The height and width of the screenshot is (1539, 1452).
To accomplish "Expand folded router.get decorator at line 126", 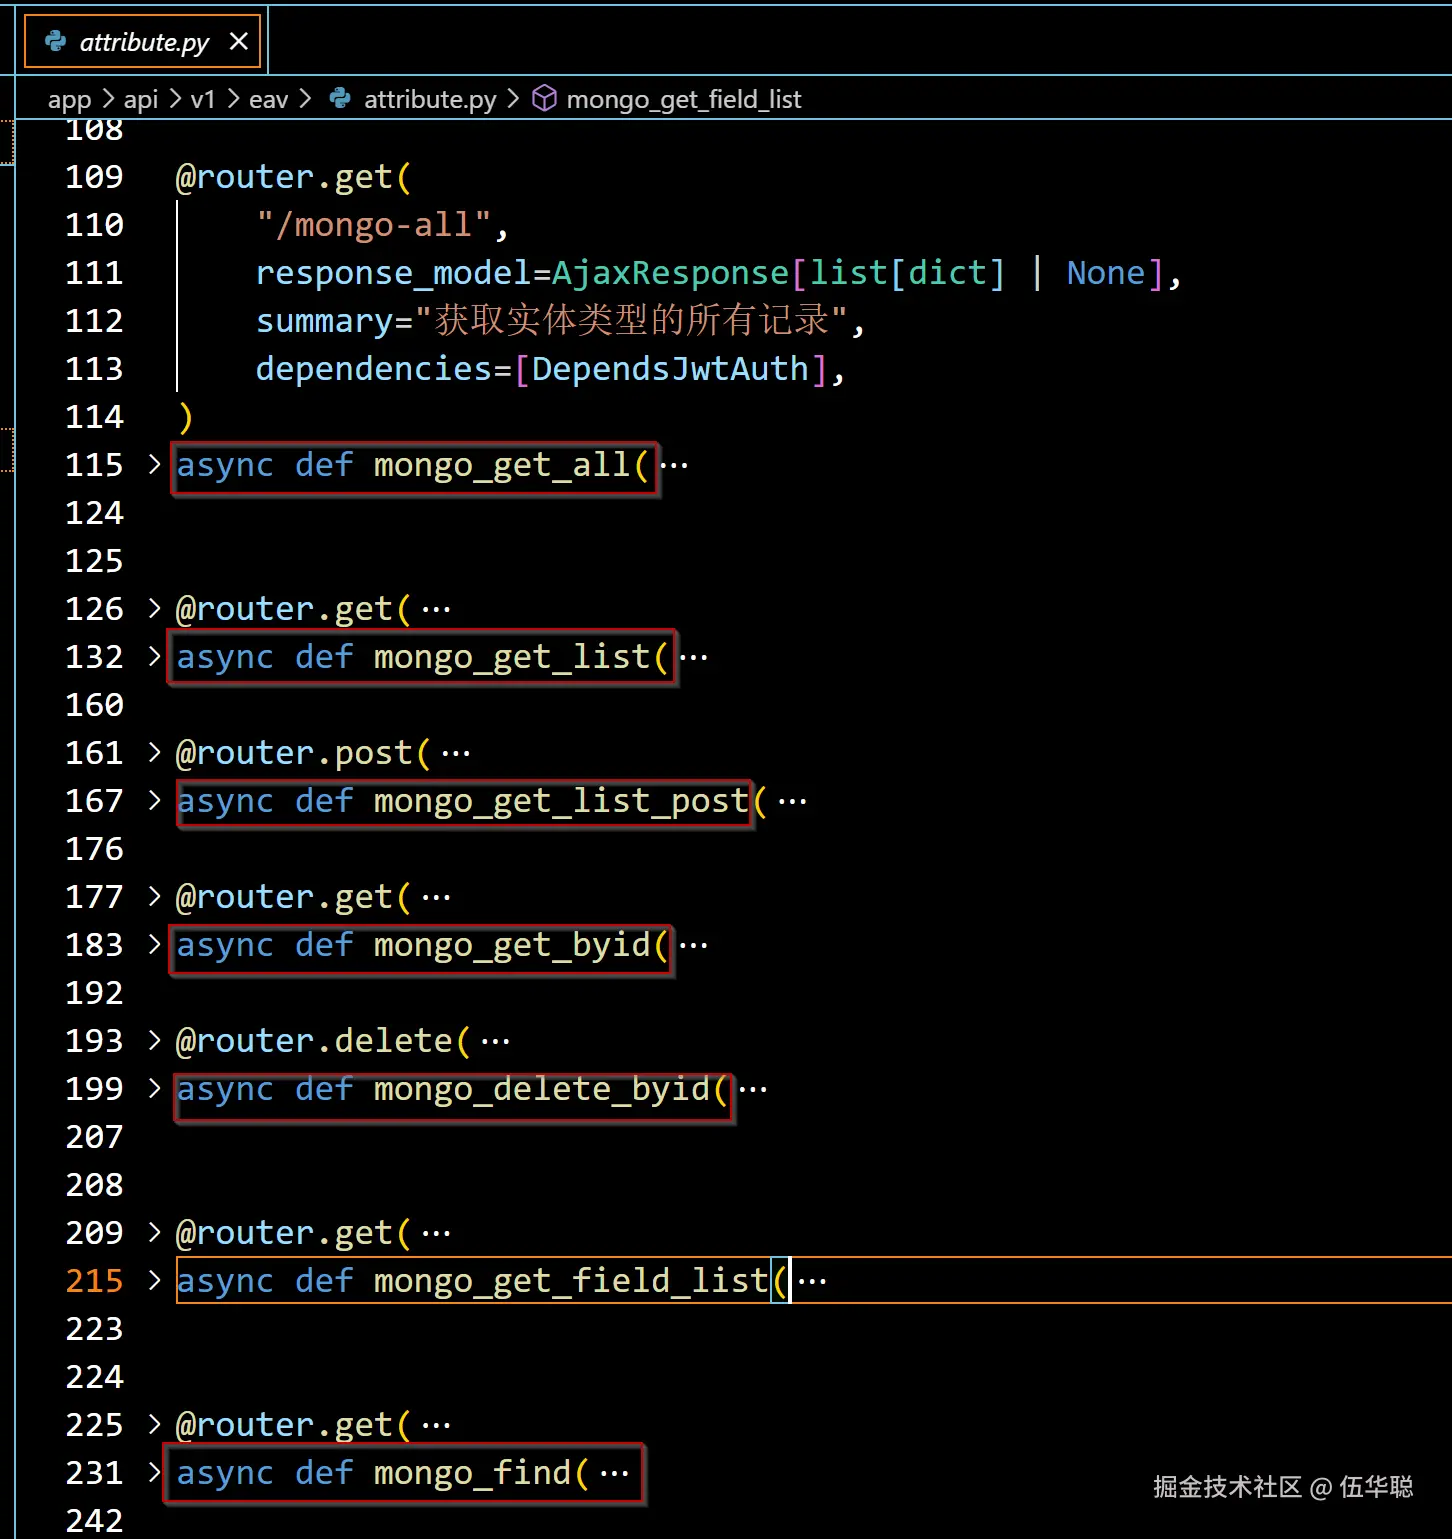I will (154, 608).
